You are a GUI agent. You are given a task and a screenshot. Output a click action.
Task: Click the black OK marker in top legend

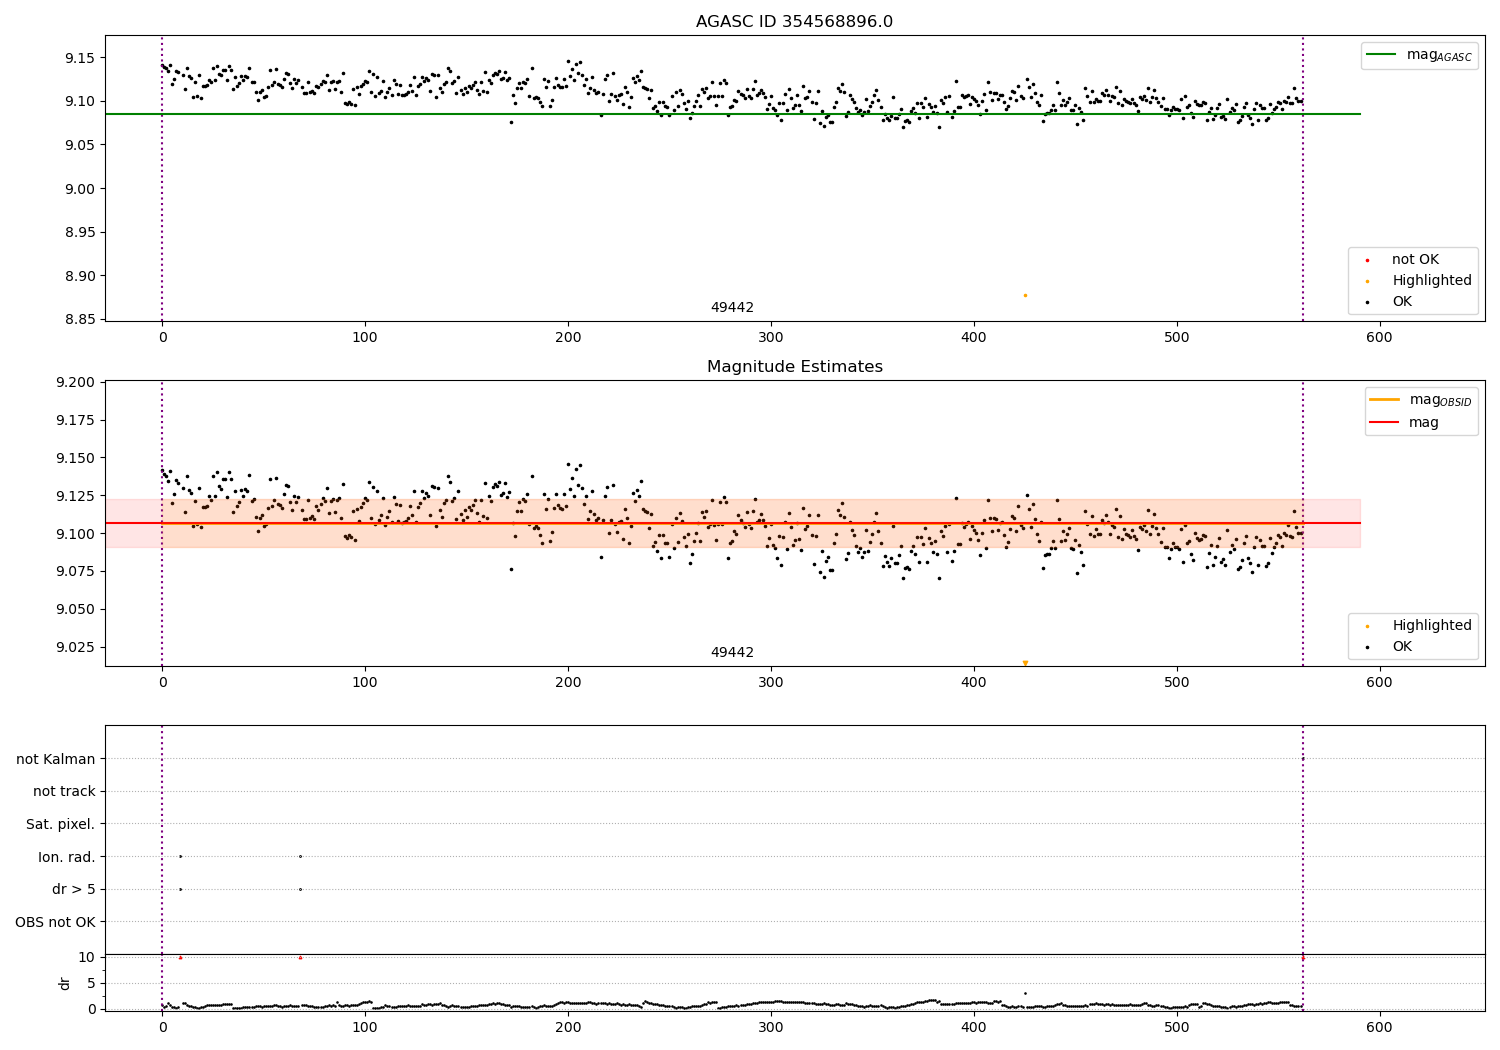coord(1367,302)
